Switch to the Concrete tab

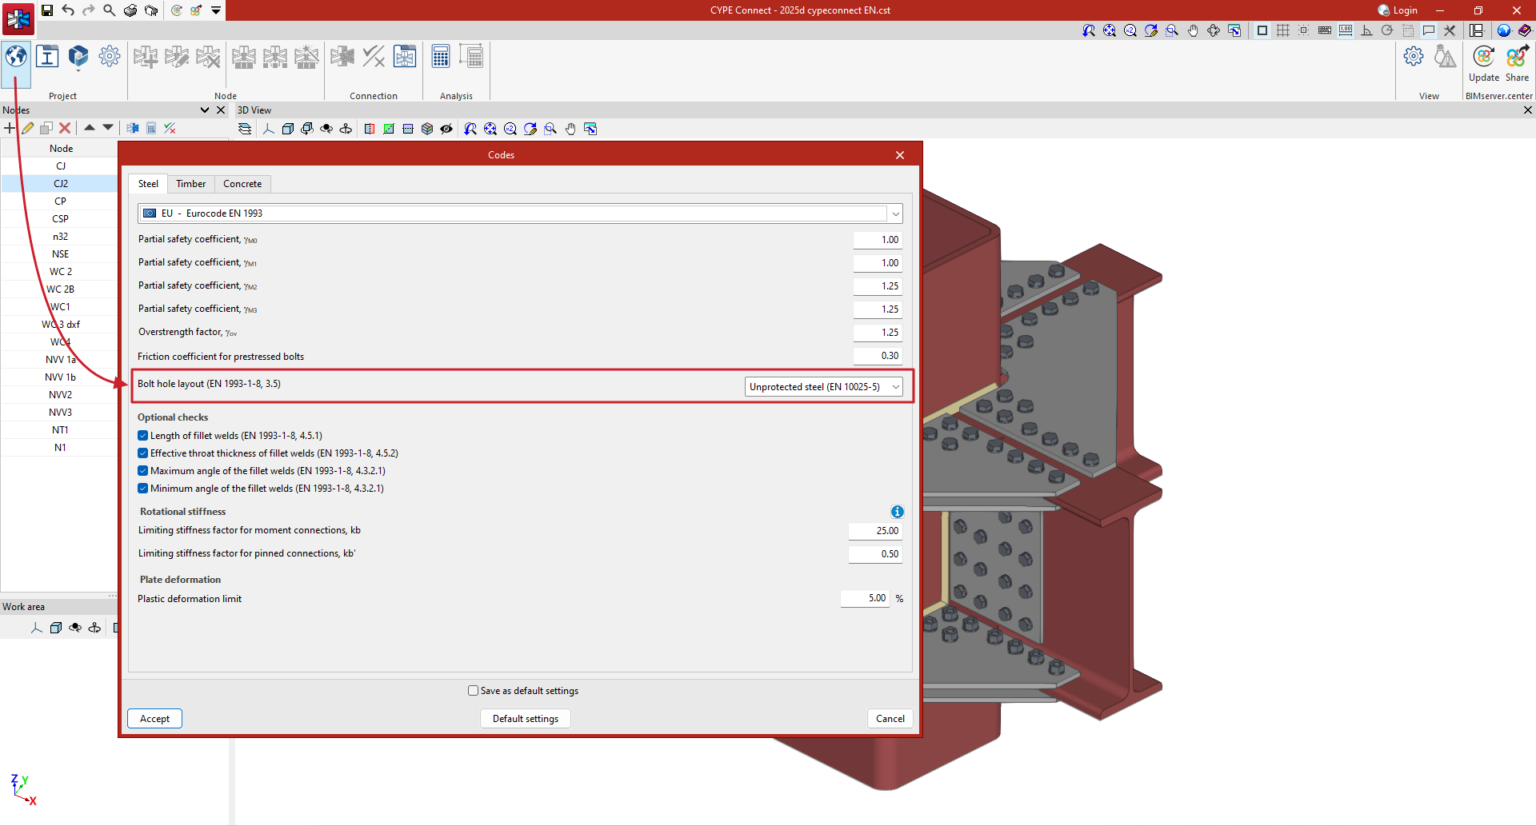(242, 184)
